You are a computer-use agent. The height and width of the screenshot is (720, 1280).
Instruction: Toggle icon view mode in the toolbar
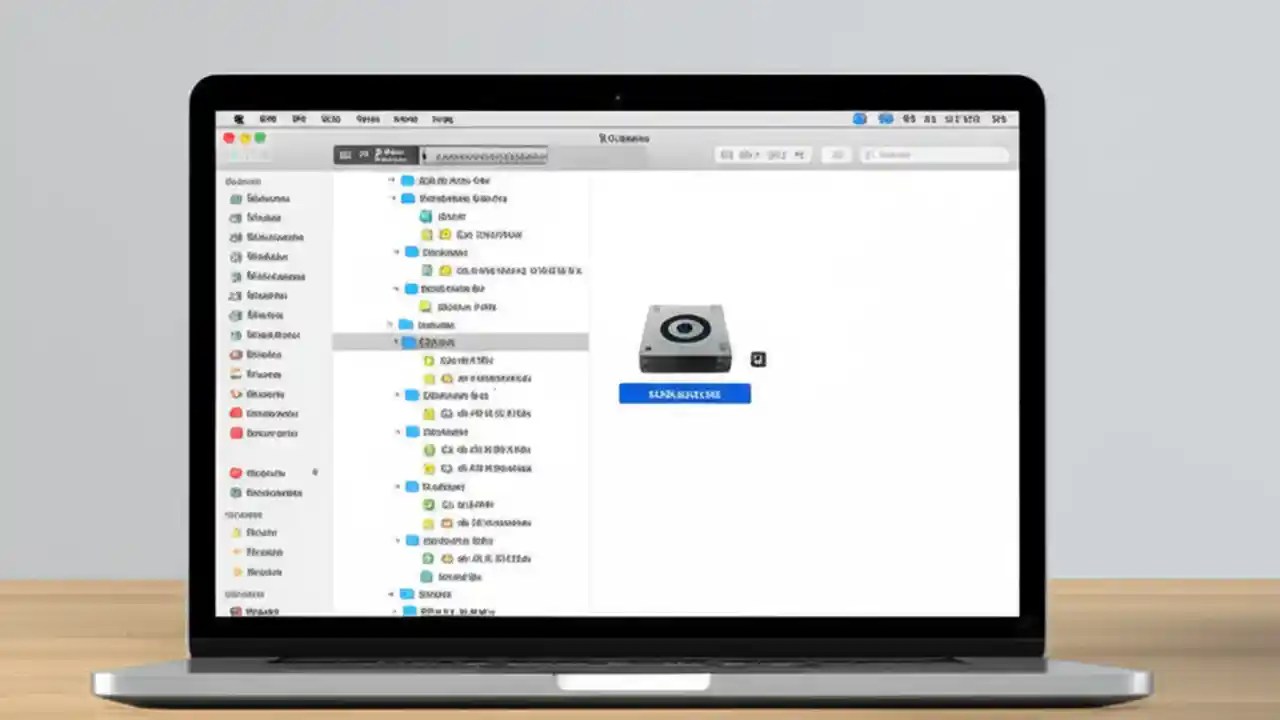tap(727, 155)
